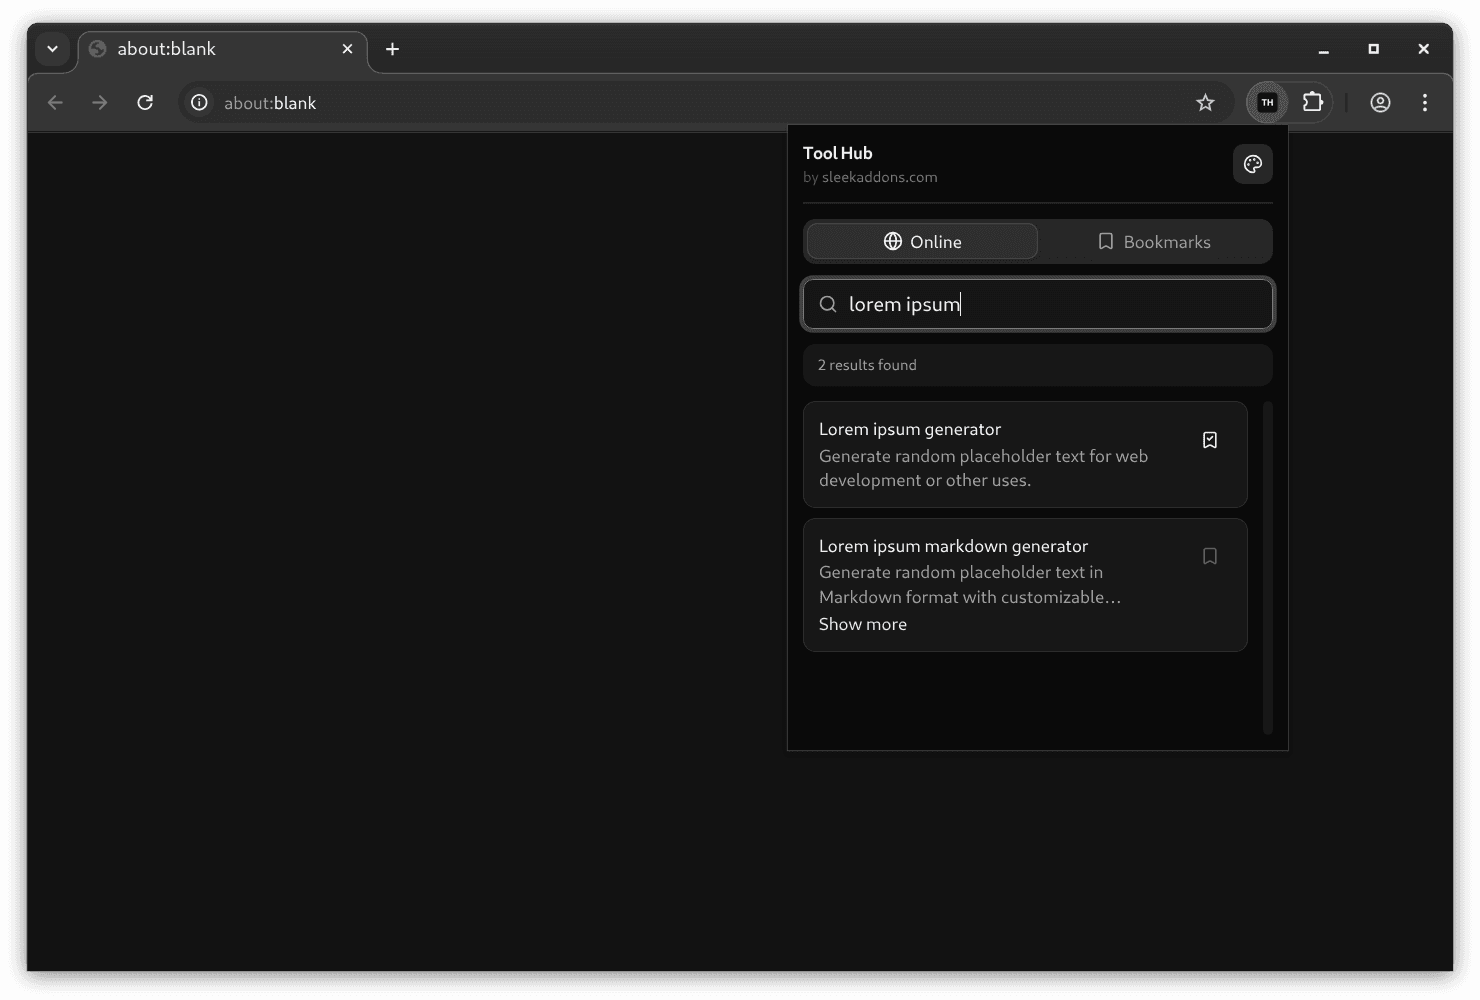Screen dimensions: 1480x1000
Task: Toggle the bookmark star in the address bar
Action: pyautogui.click(x=1205, y=102)
